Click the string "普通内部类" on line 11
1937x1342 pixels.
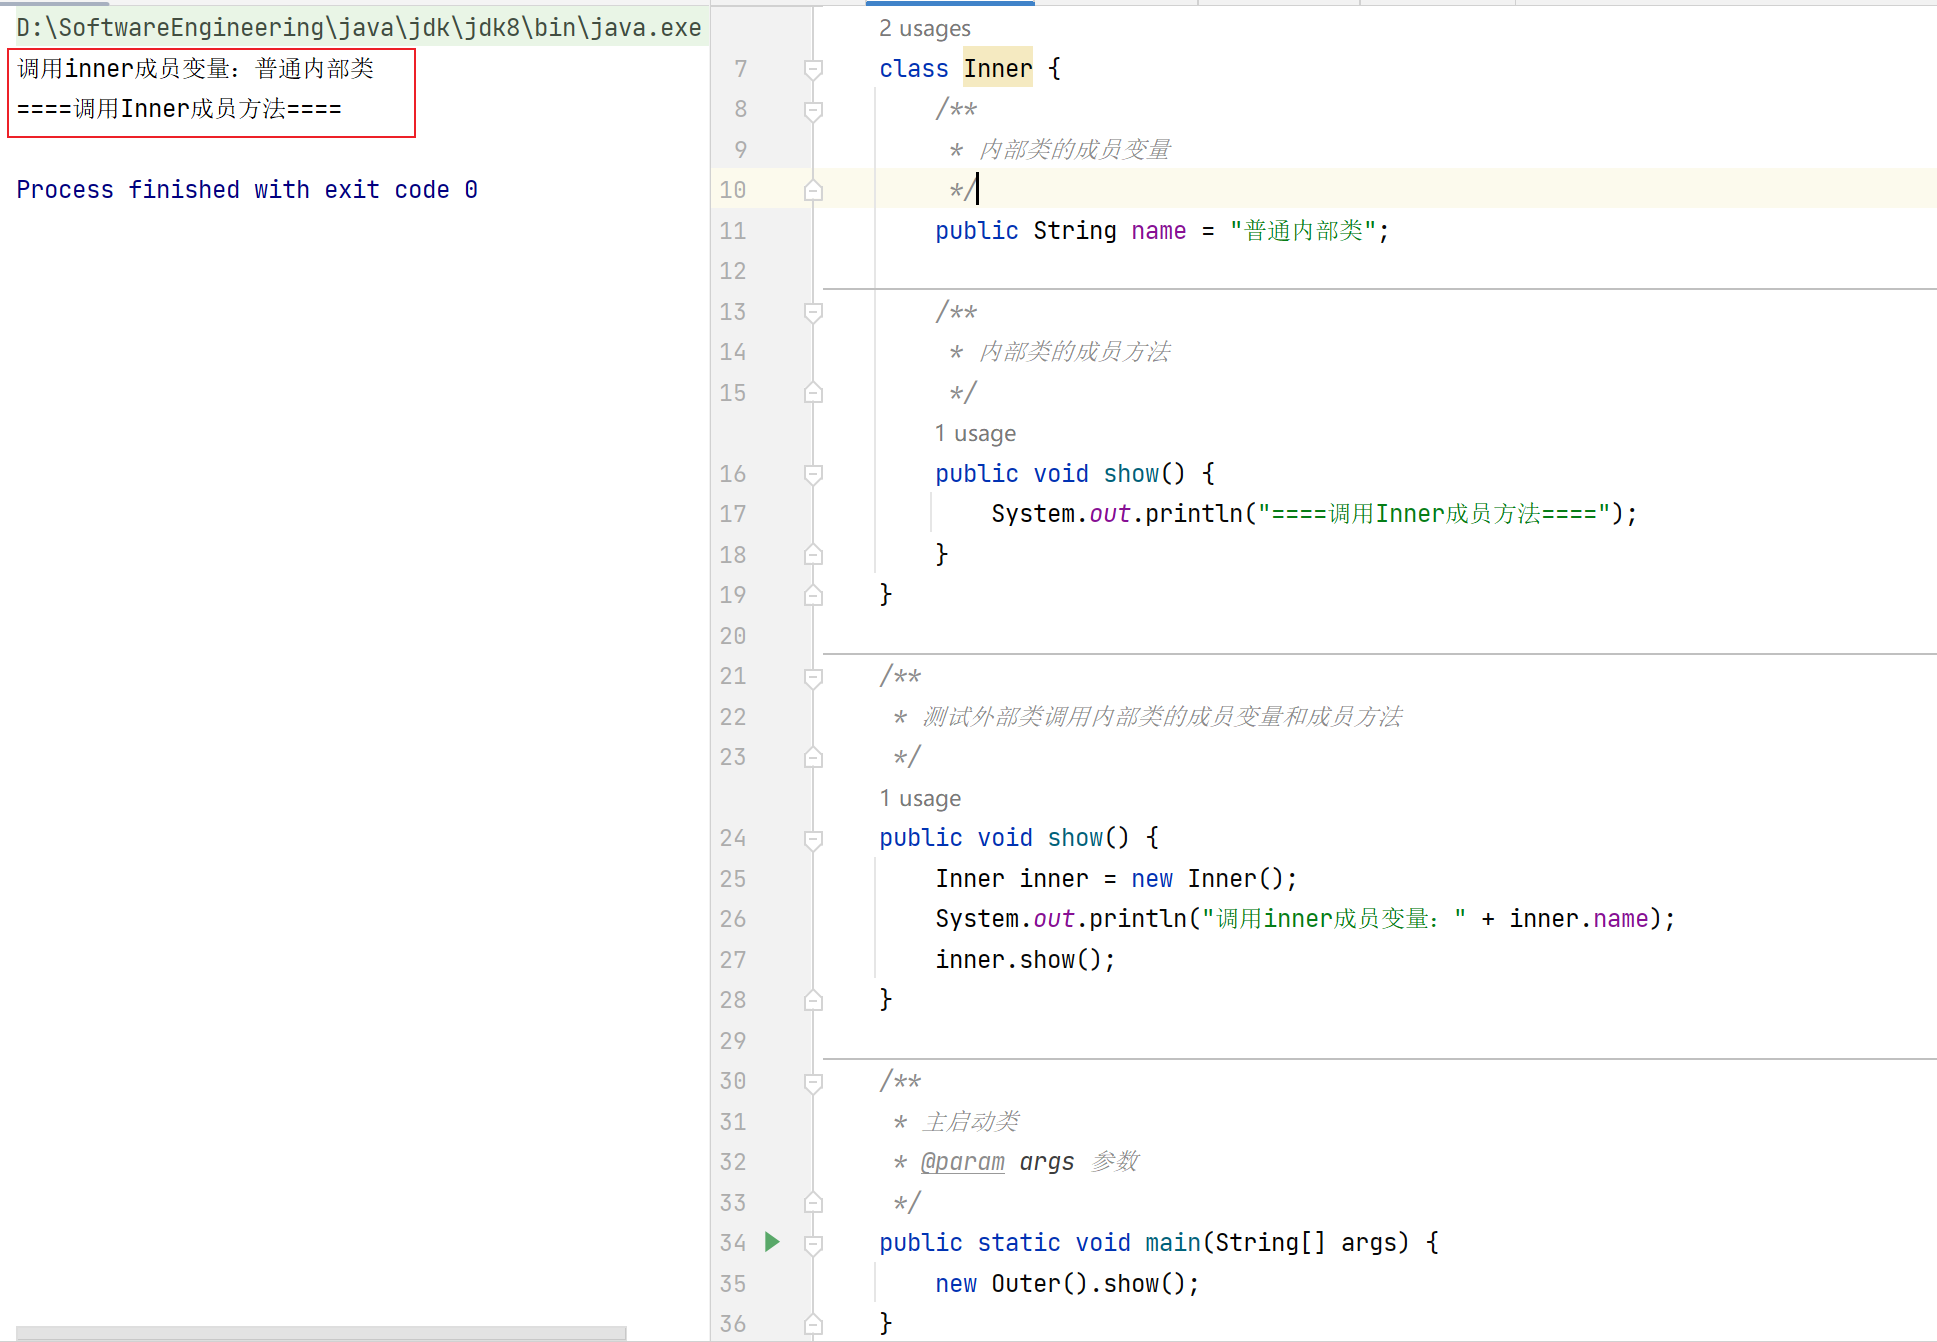coord(1303,231)
